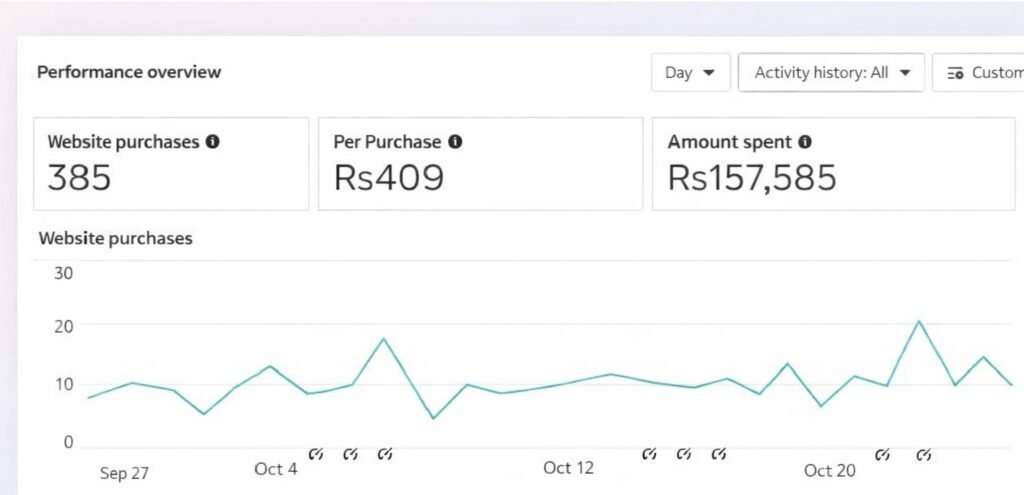The width and height of the screenshot is (1024, 495).
Task: Select second activity marker after Oct 4
Action: click(350, 454)
